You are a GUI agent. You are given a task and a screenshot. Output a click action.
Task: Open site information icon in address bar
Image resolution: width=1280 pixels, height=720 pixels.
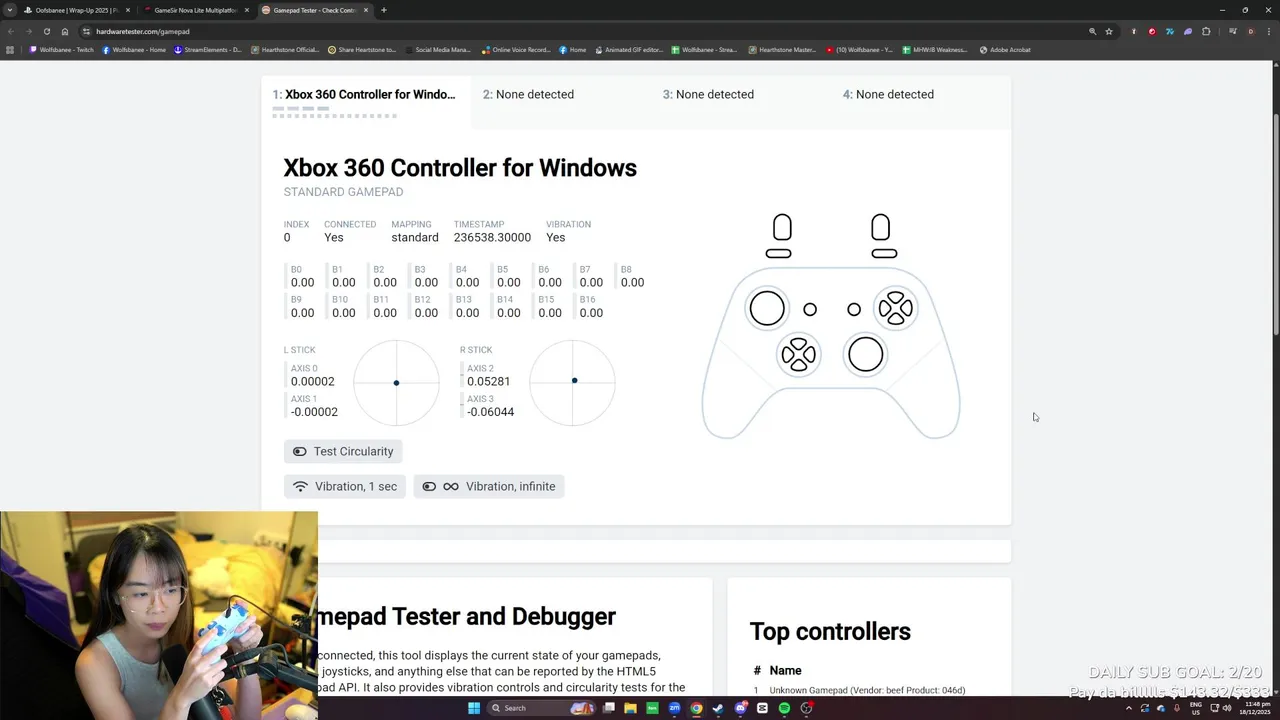[x=87, y=31]
